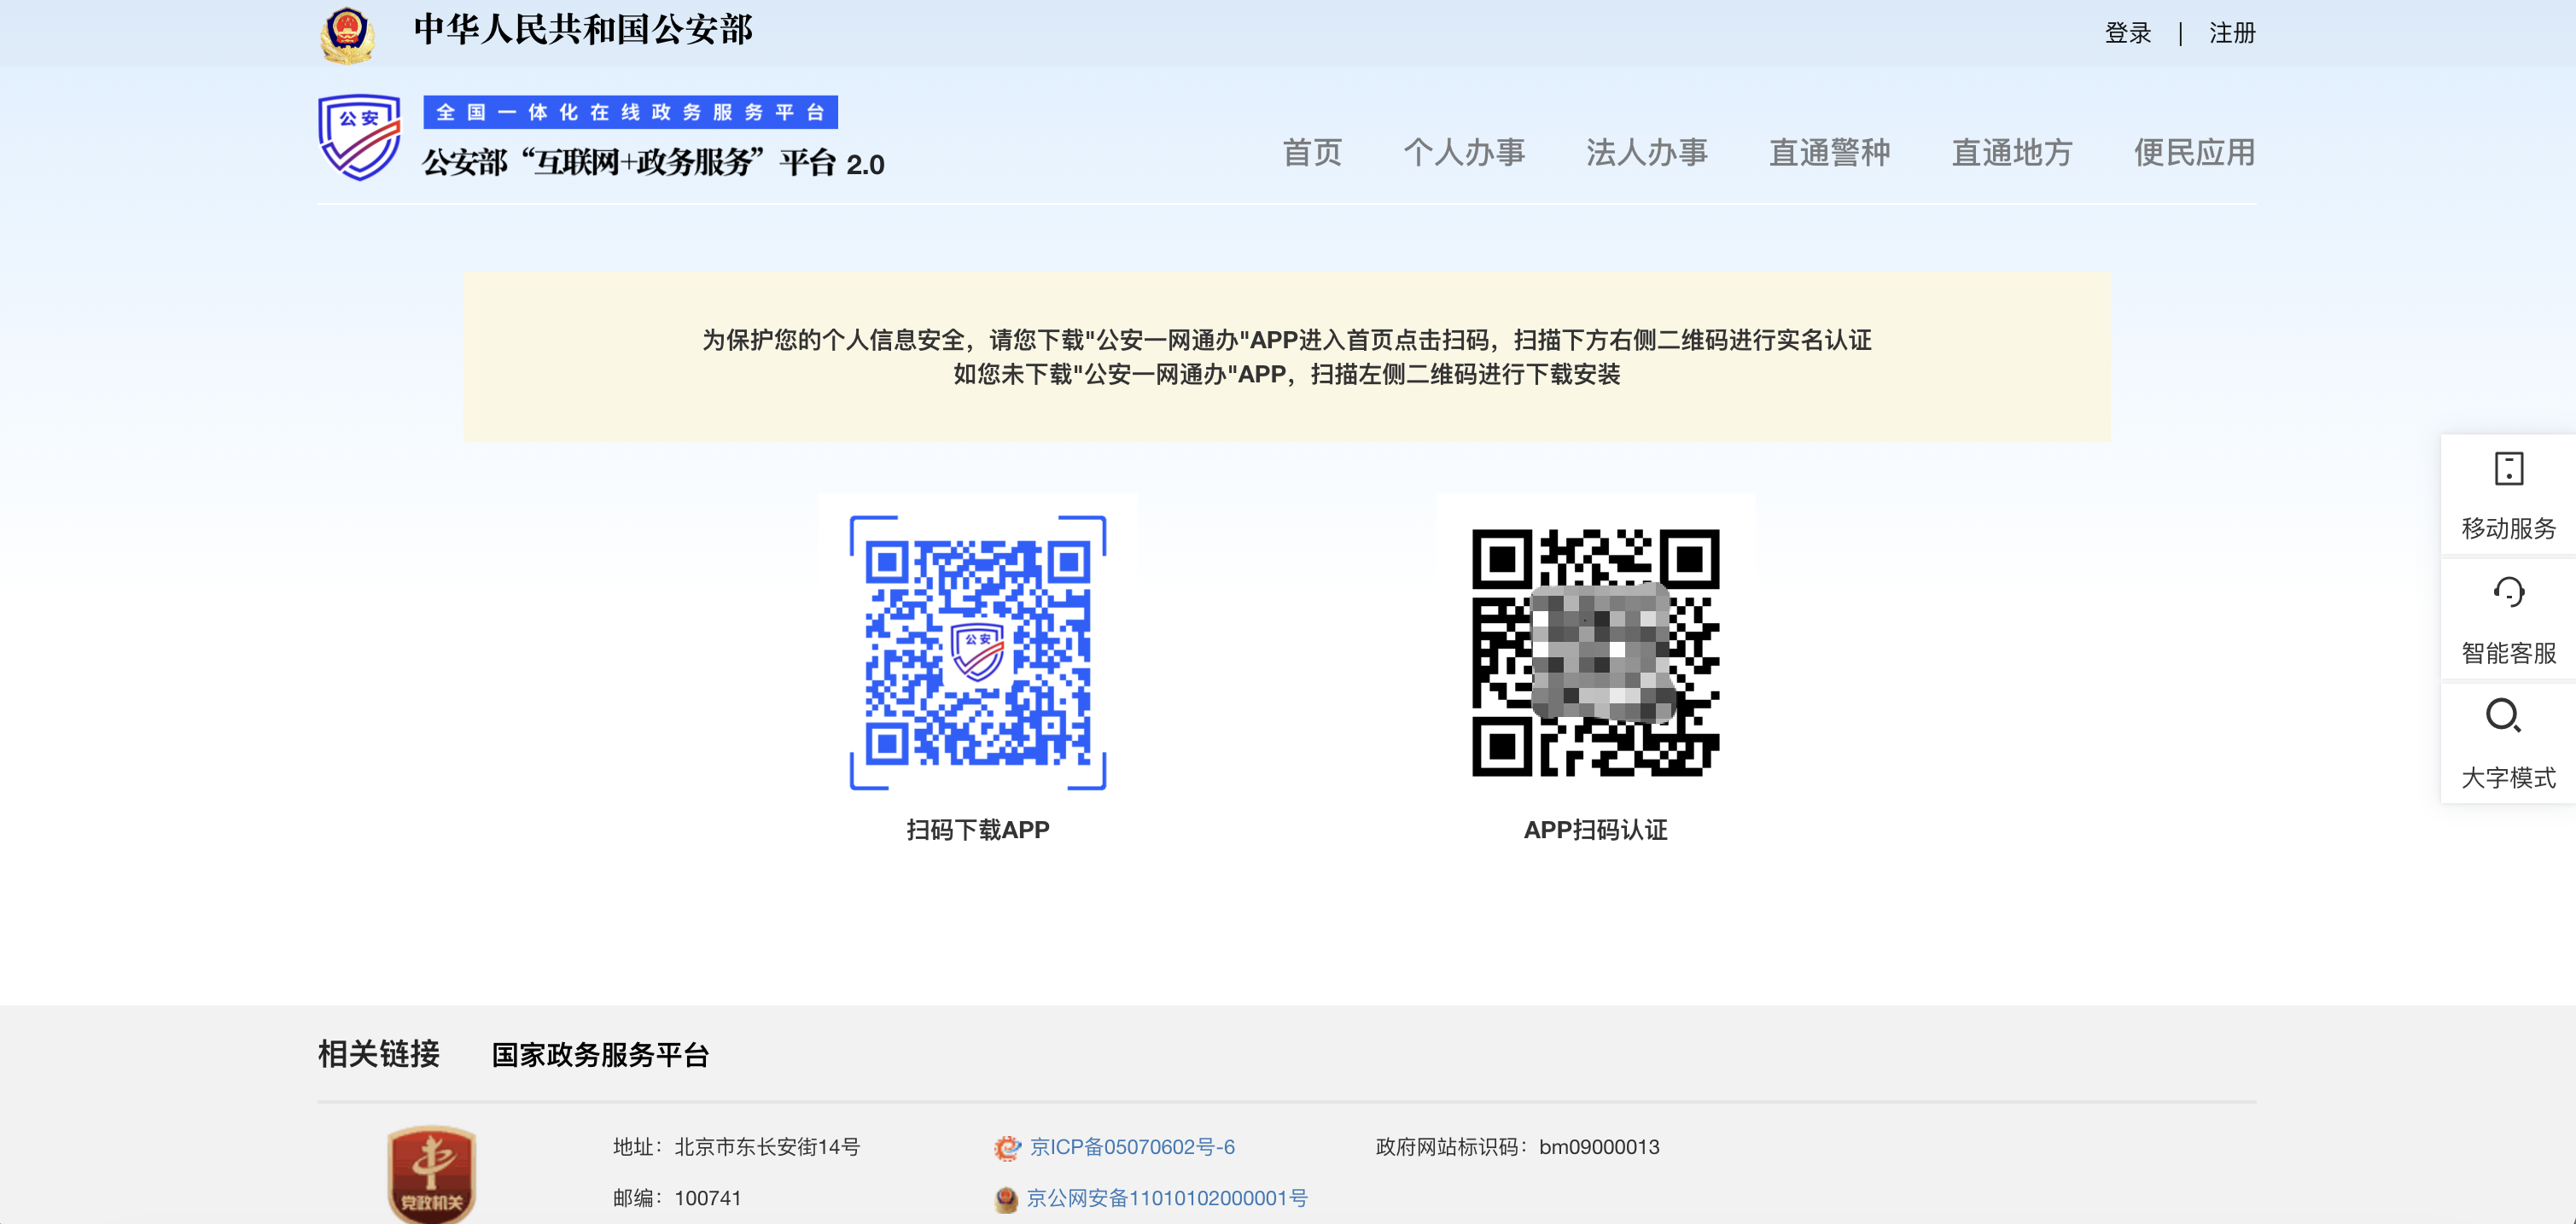Viewport: 2576px width, 1224px height.
Task: Open the 国家政务服务平台 related link
Action: tap(600, 1055)
